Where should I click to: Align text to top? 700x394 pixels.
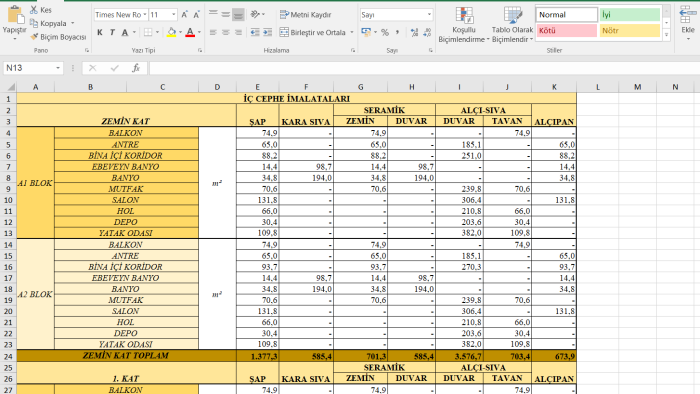[213, 15]
